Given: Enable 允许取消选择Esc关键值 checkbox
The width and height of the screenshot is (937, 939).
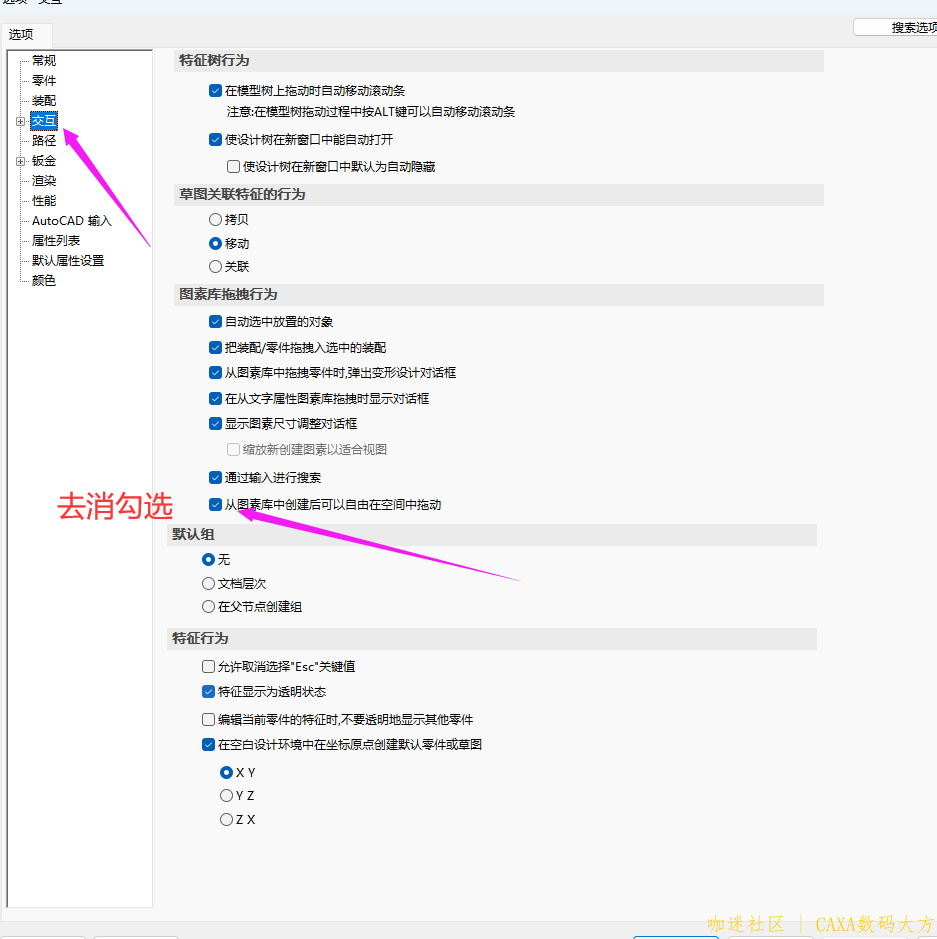Looking at the screenshot, I should point(208,666).
